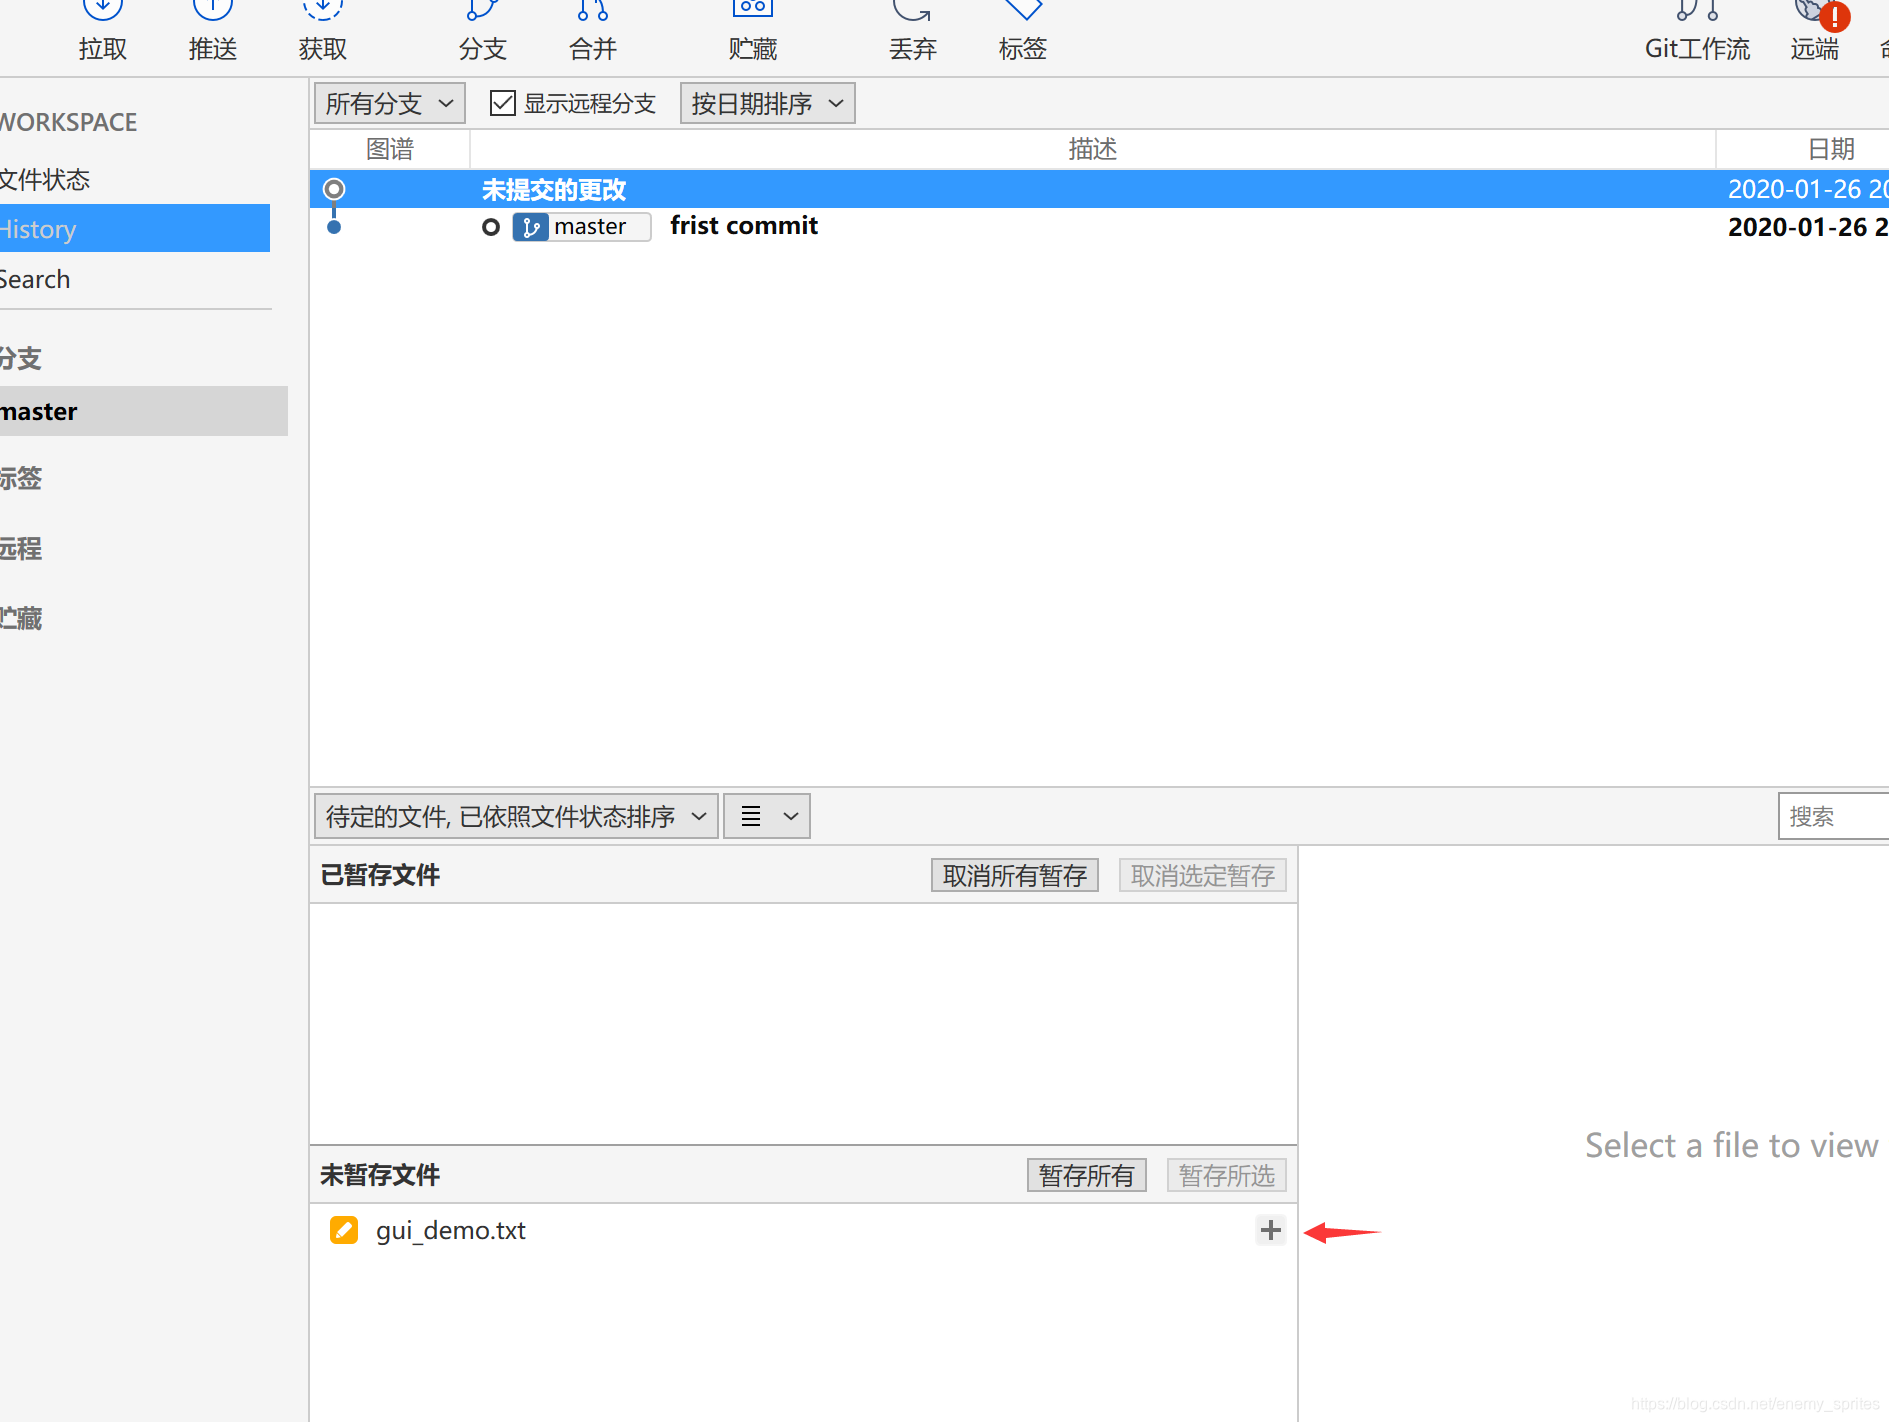The width and height of the screenshot is (1889, 1422).
Task: Click the 取消所有暂存 button
Action: tap(1014, 875)
